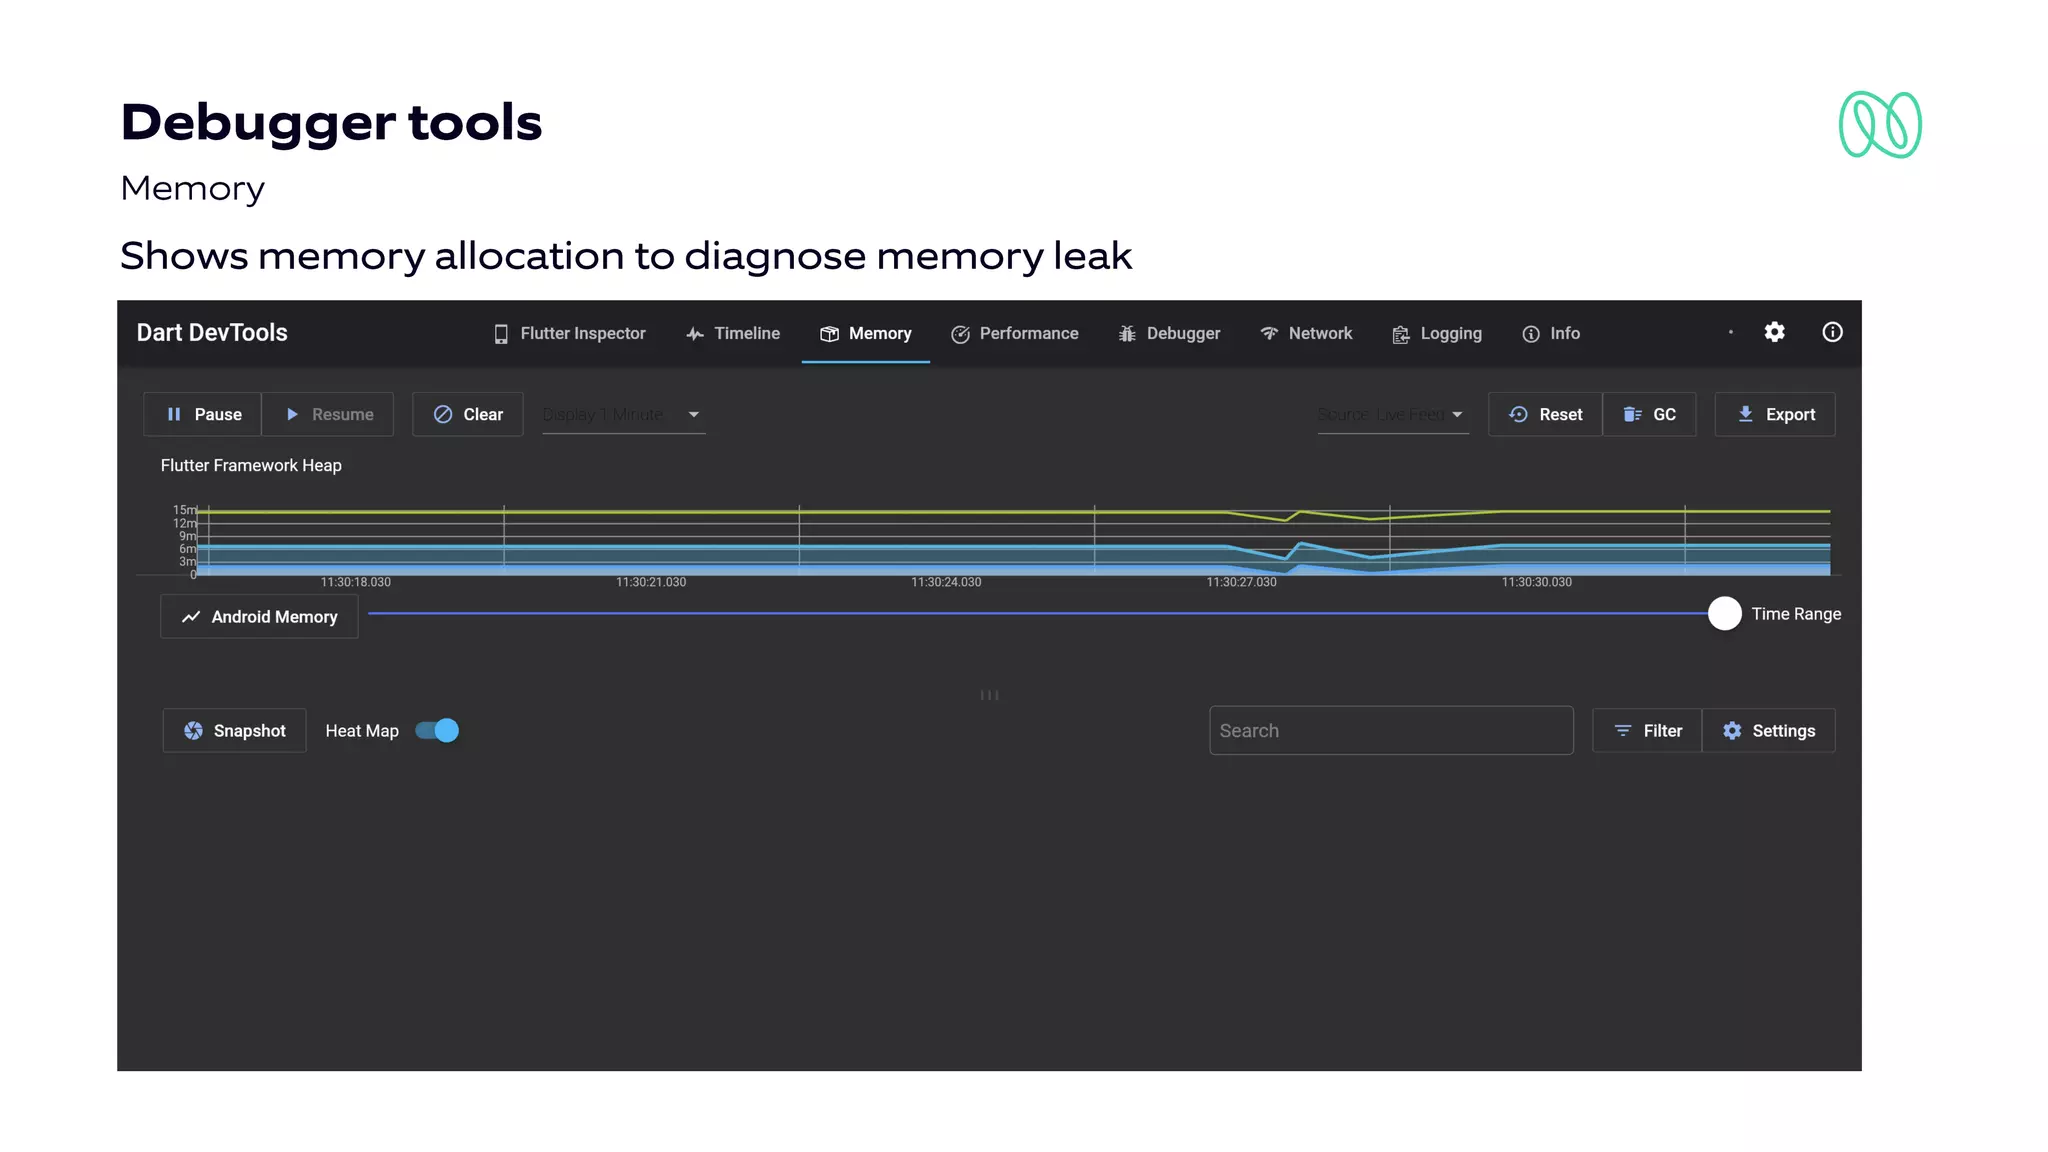Pause memory tracking

tap(203, 414)
